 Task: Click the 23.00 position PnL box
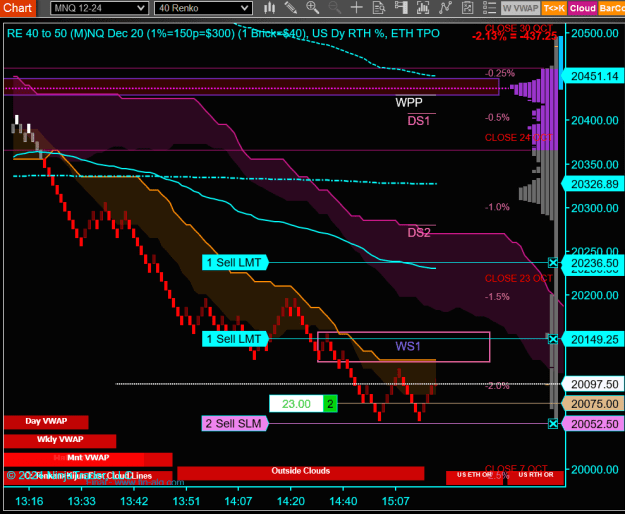pos(296,404)
